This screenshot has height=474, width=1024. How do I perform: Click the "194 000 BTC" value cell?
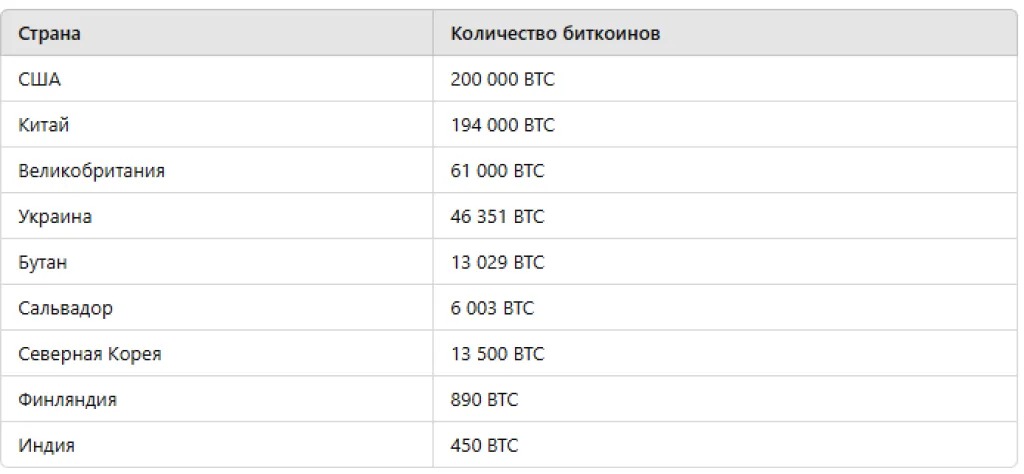click(x=503, y=126)
